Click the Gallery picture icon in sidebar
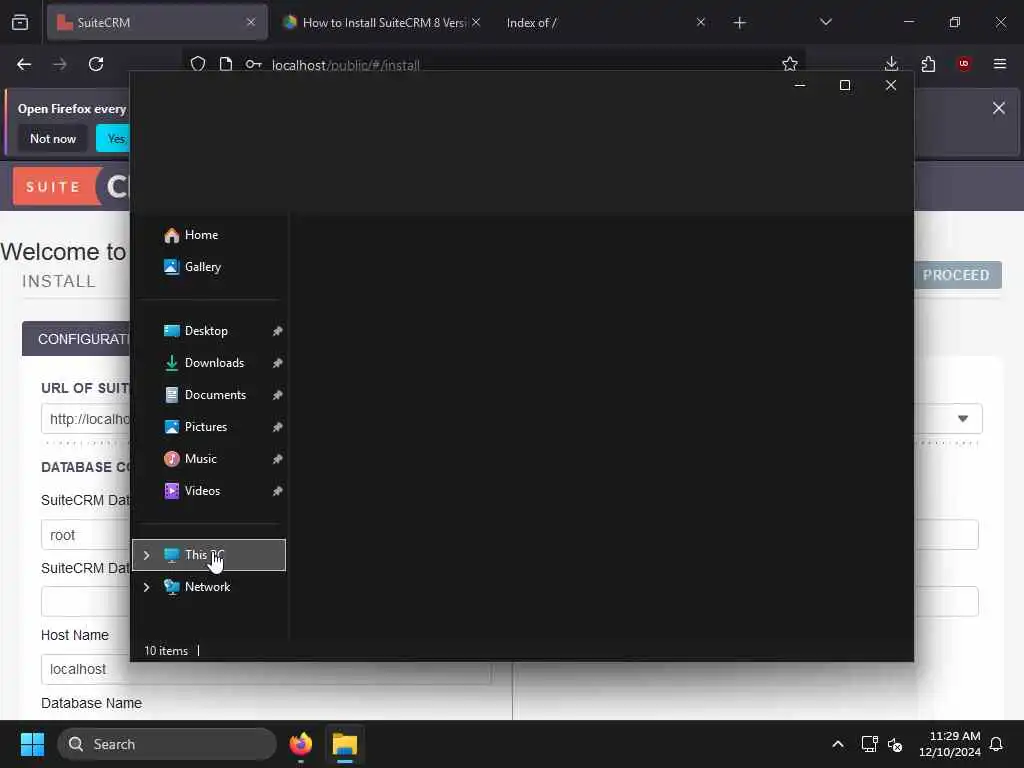 [172, 267]
